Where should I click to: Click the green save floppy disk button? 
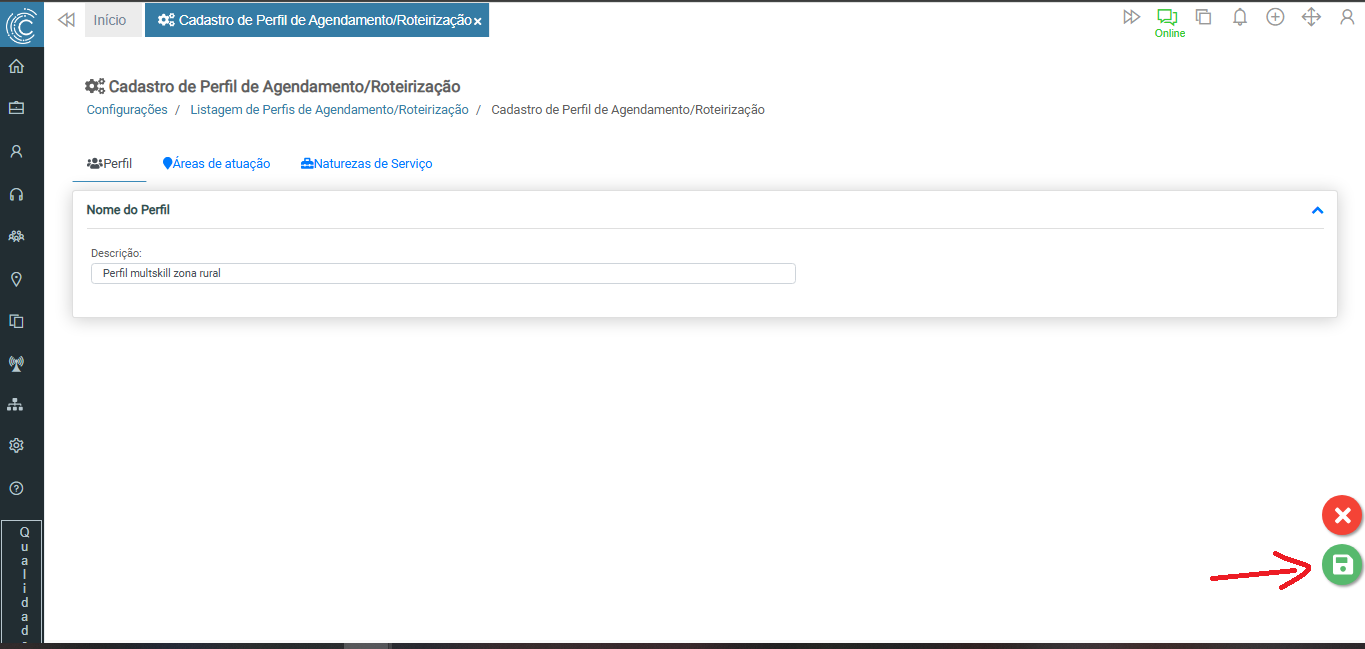1342,565
